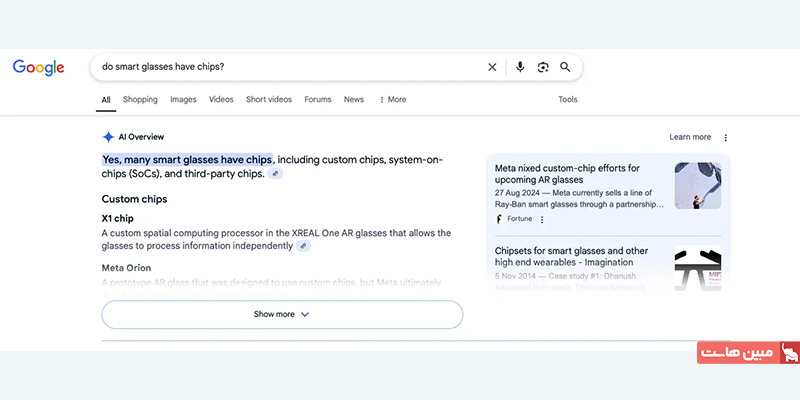800x400 pixels.
Task: Click the Fortune publisher icon
Action: click(x=499, y=219)
